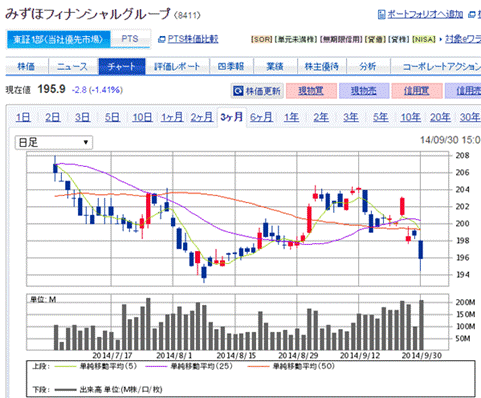Screen dimensions: 481x398
Task: Select the 東証1部 market tab
Action: (58, 40)
